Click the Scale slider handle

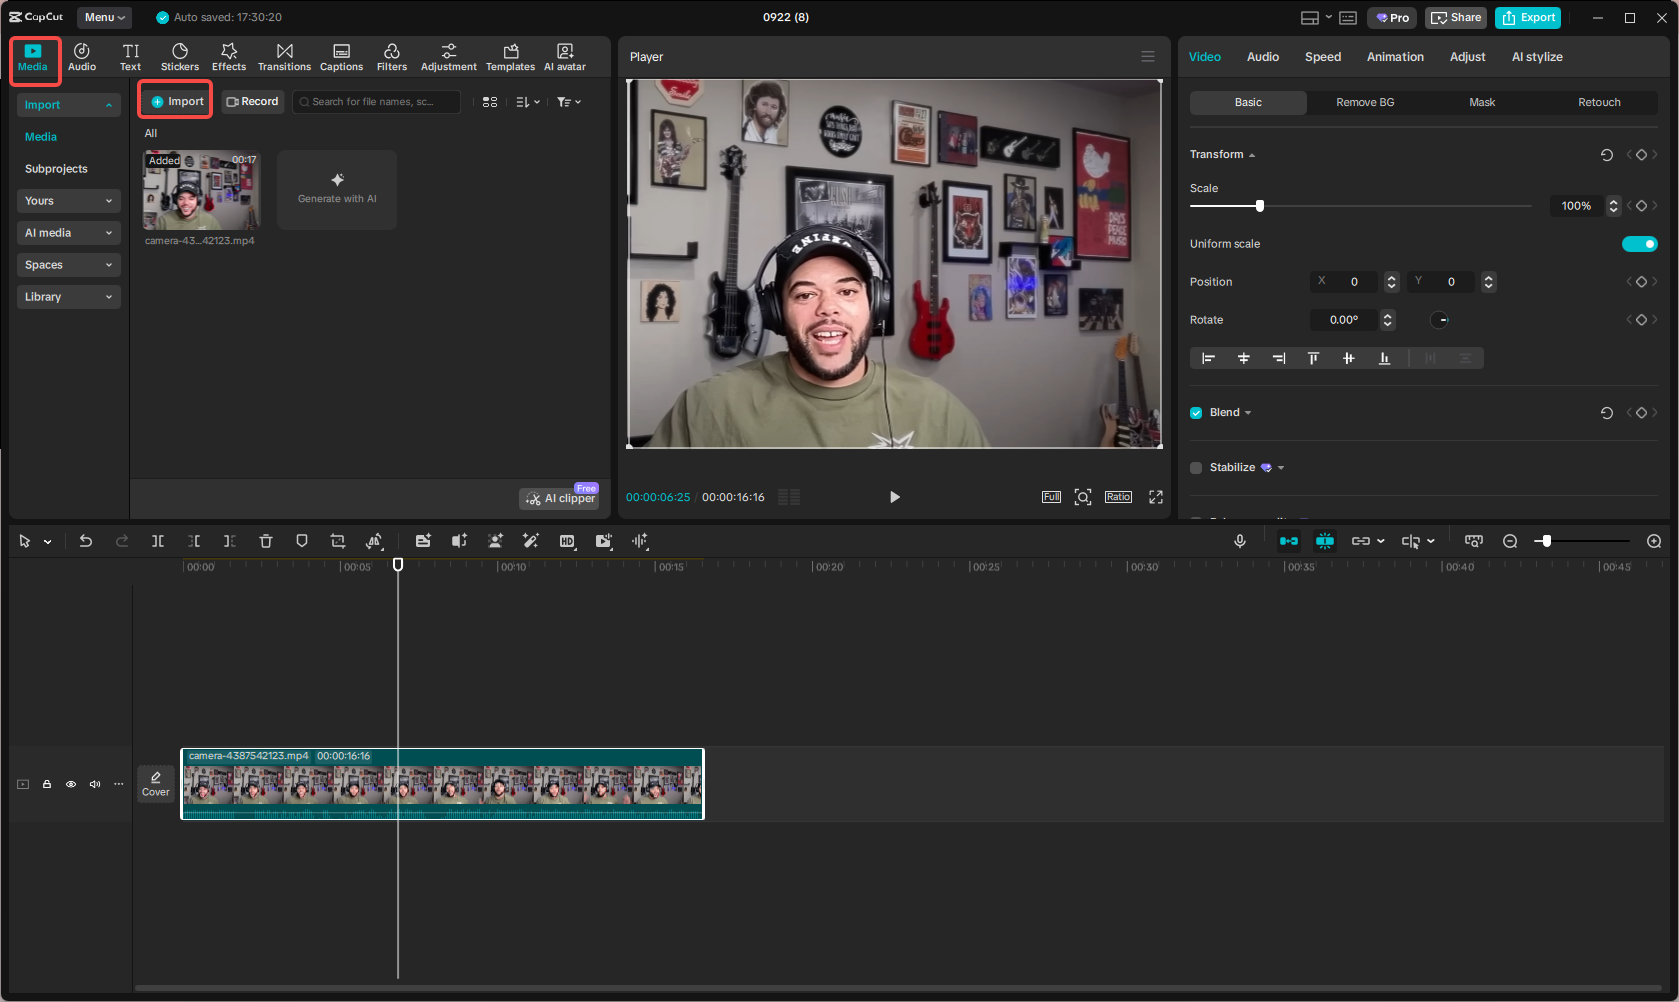(x=1260, y=206)
